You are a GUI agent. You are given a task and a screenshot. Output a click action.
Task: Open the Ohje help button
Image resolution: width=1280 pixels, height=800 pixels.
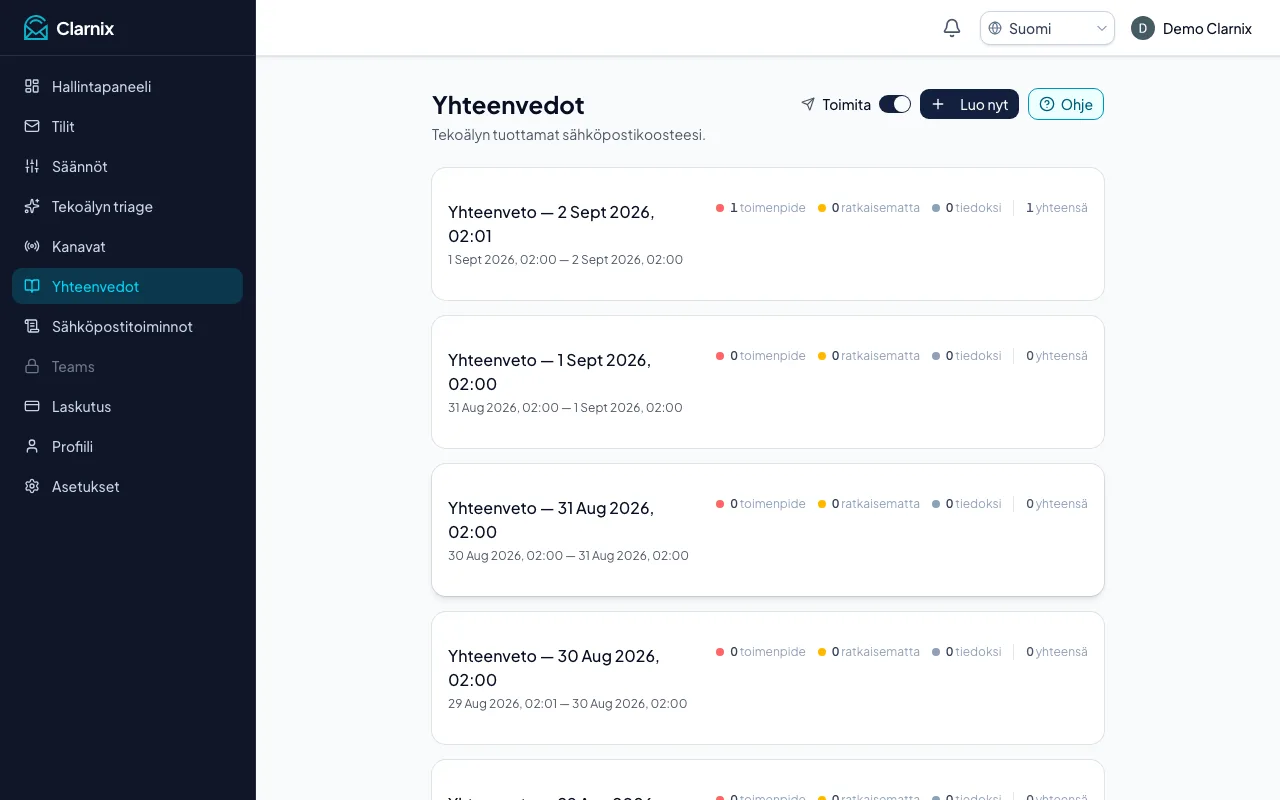click(1066, 104)
